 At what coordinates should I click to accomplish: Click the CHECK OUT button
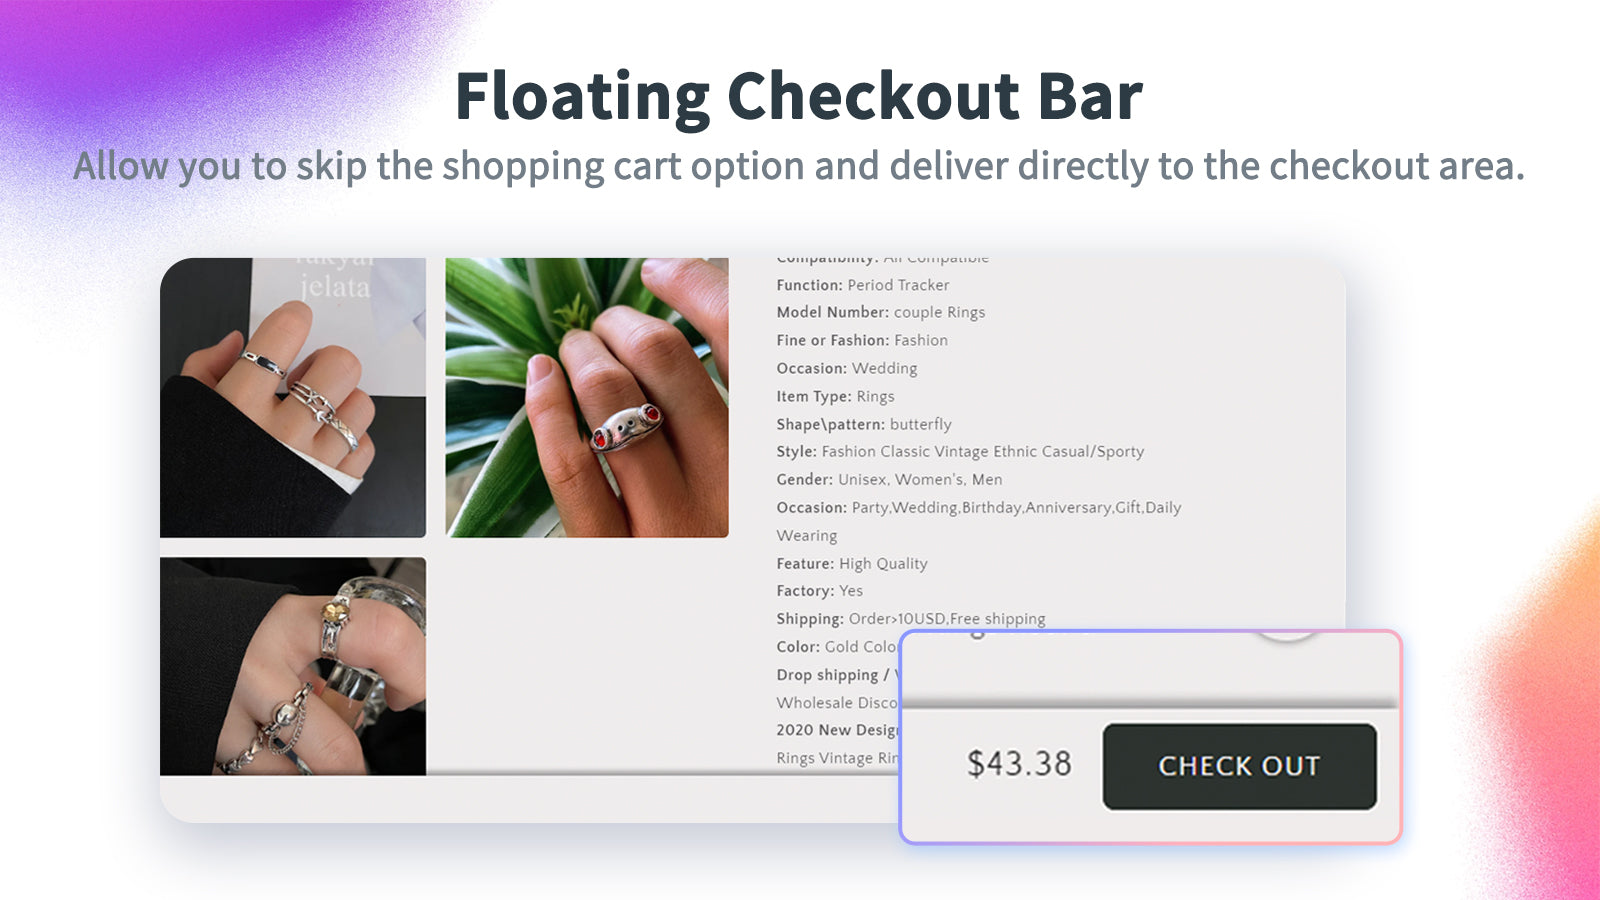(1239, 766)
